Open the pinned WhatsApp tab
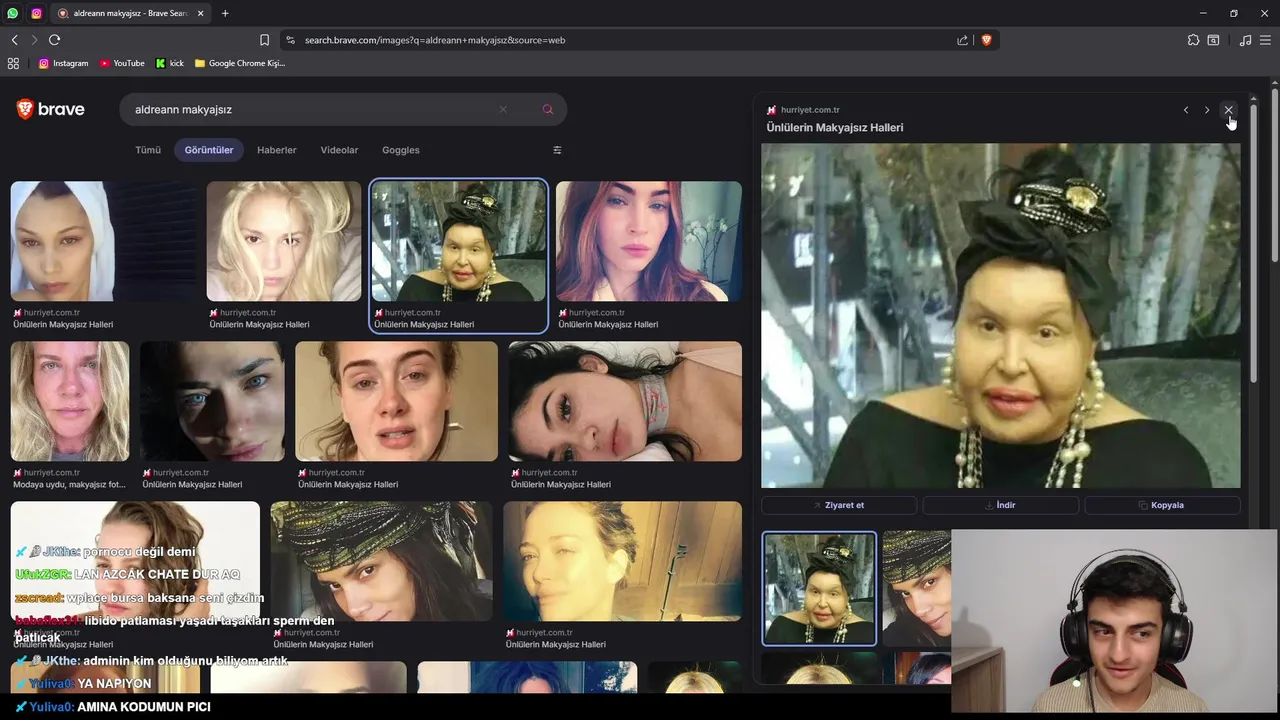The image size is (1280, 720). pyautogui.click(x=12, y=13)
